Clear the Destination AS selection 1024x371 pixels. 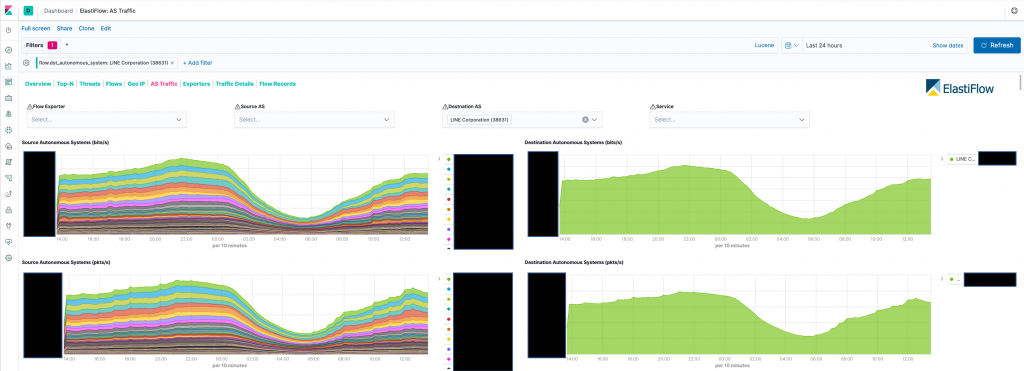pyautogui.click(x=585, y=120)
